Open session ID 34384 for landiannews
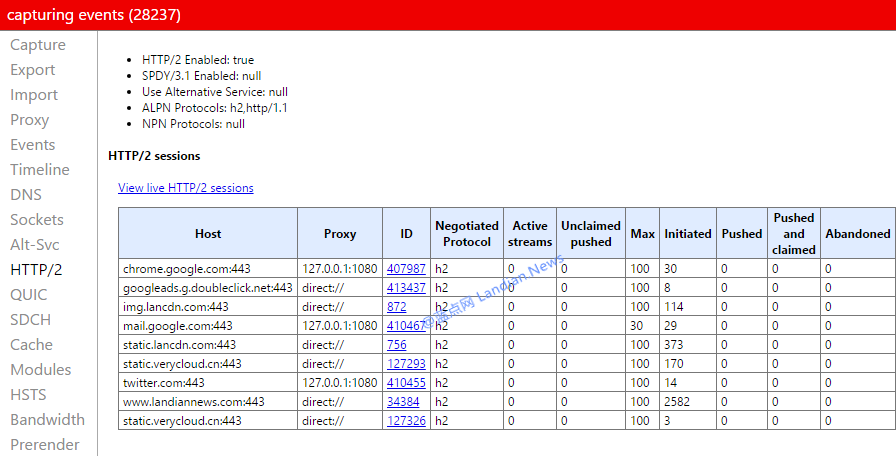Viewport: 896px width, 456px height. (x=403, y=402)
